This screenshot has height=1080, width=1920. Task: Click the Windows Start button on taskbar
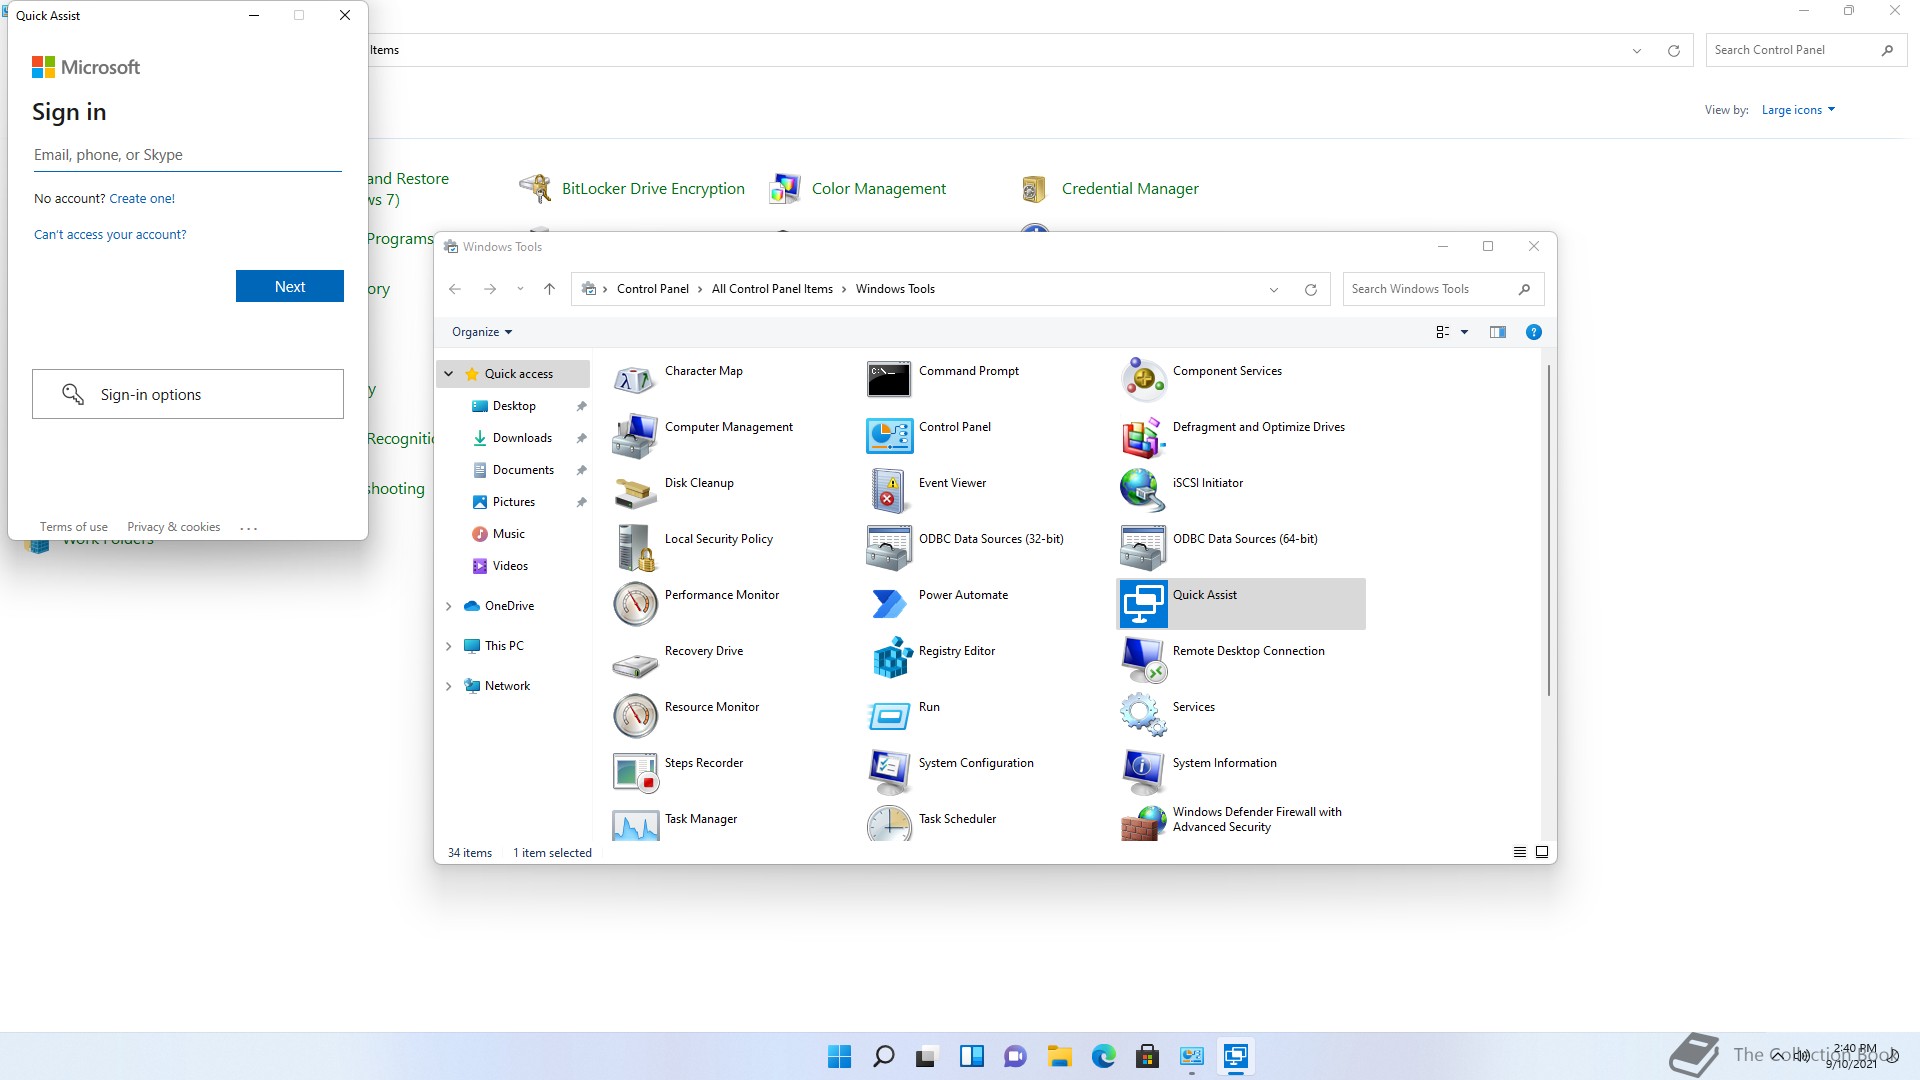839,1056
